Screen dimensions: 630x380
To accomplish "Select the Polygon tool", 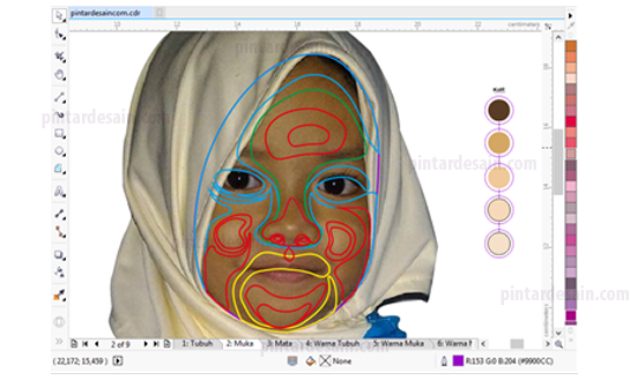I will [60, 169].
